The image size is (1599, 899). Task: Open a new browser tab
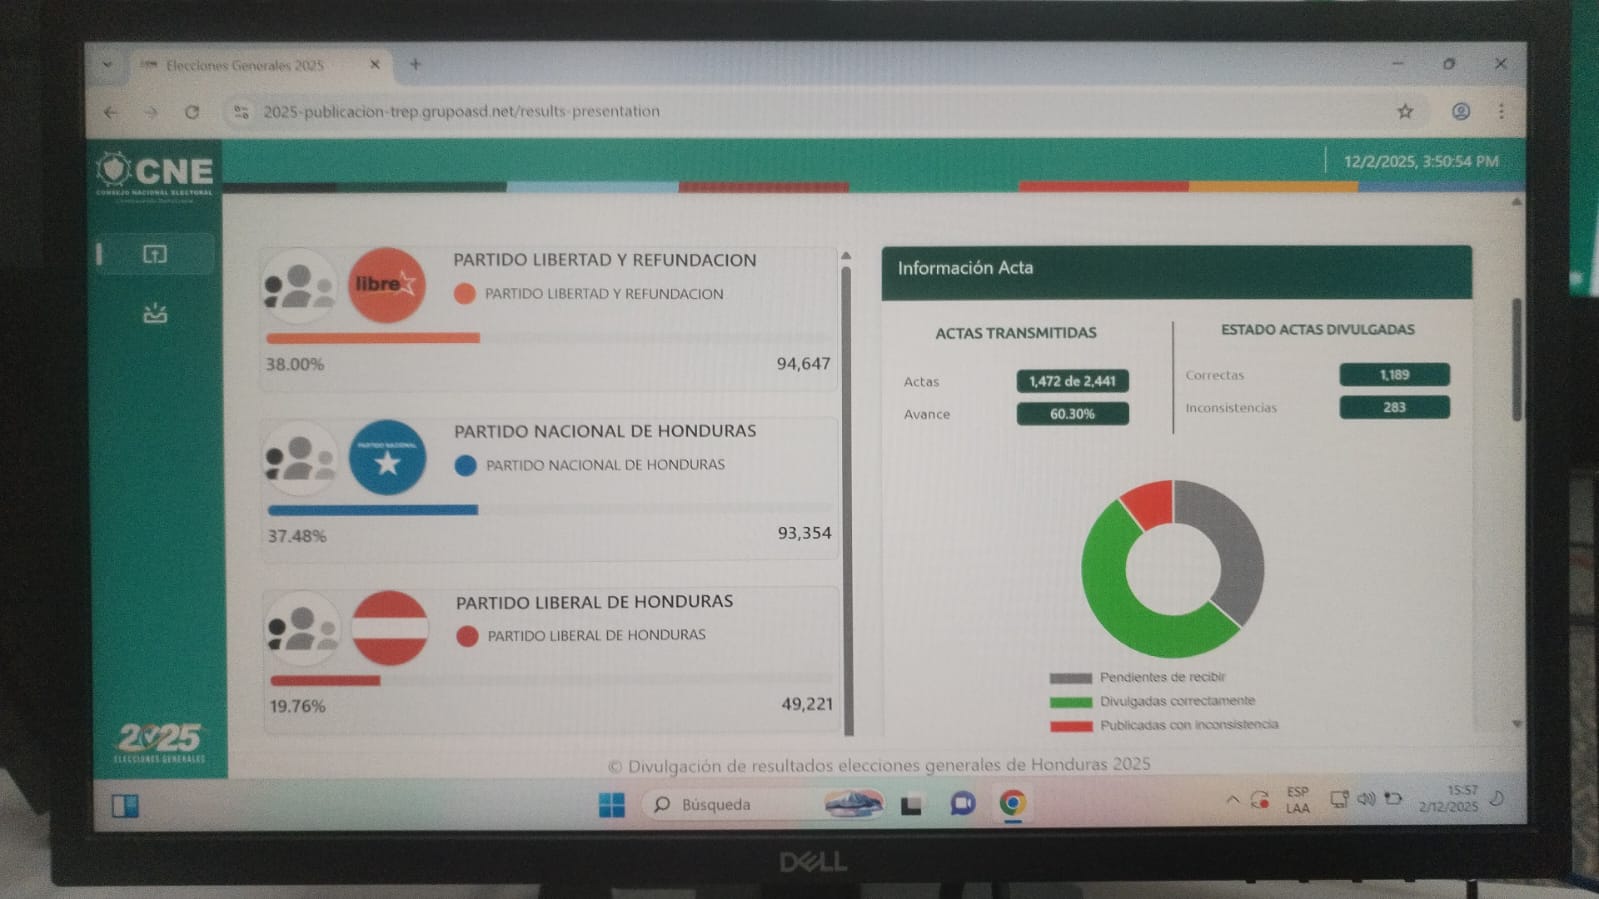[415, 65]
